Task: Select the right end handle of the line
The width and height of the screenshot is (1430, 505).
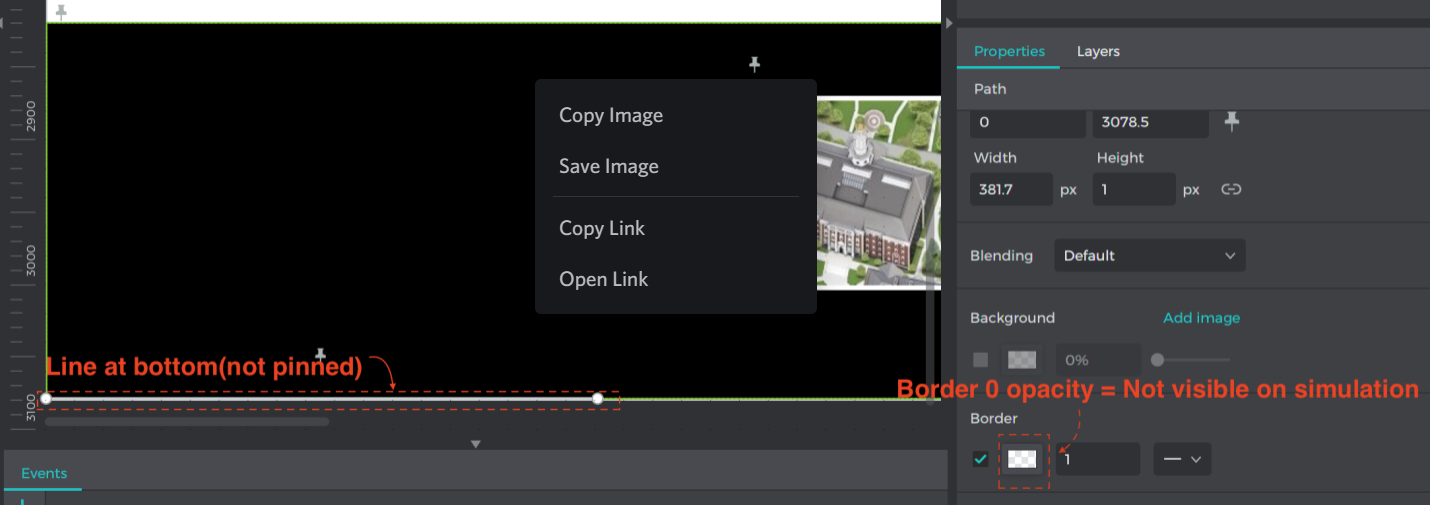Action: click(x=597, y=399)
